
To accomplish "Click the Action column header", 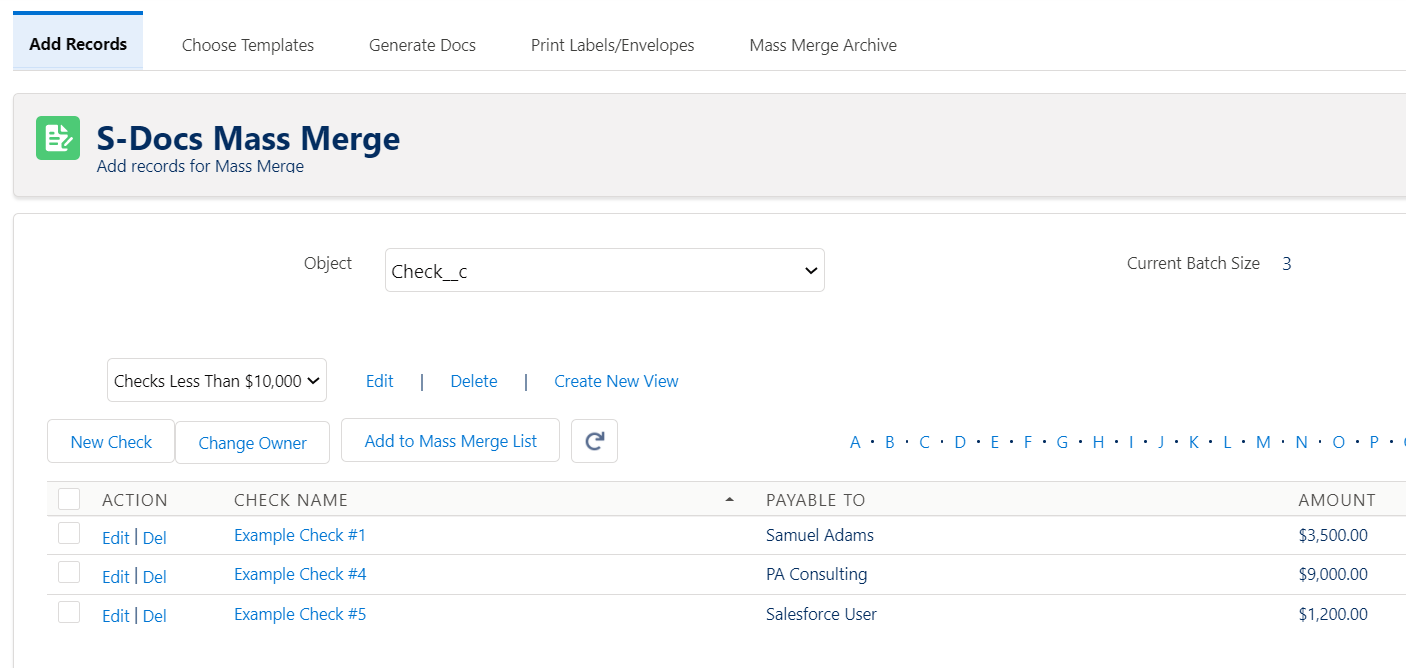I will tap(135, 500).
